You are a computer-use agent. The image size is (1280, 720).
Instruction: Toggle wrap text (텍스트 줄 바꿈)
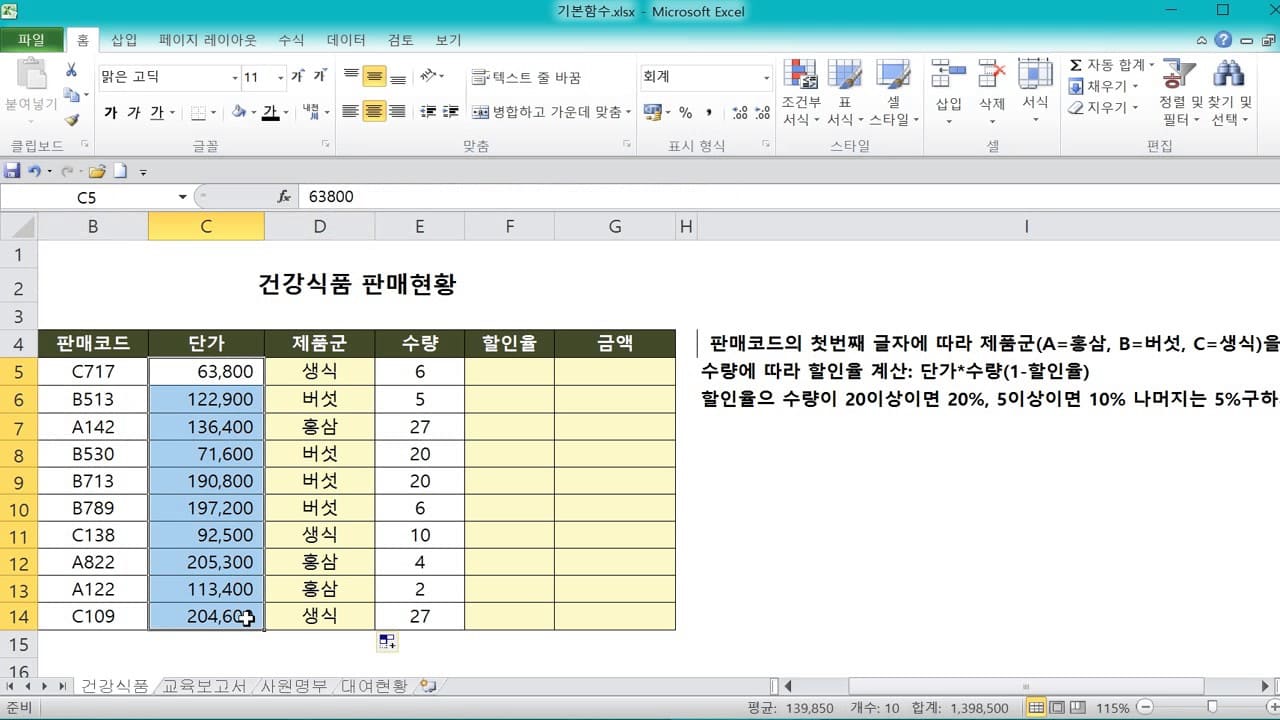tap(526, 77)
